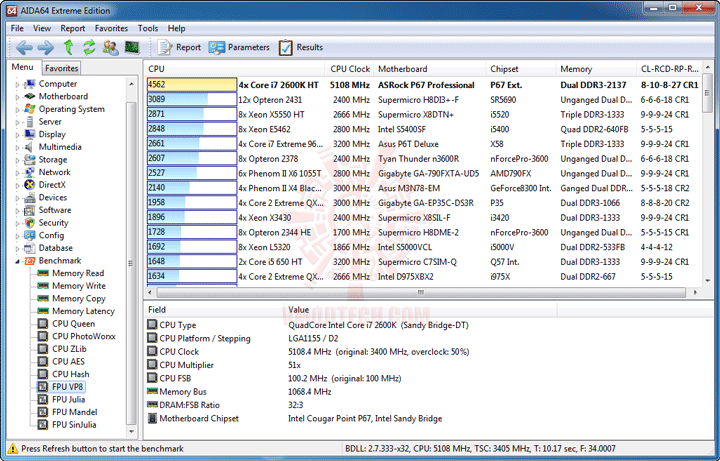Open the Memory Write benchmark

click(72, 286)
